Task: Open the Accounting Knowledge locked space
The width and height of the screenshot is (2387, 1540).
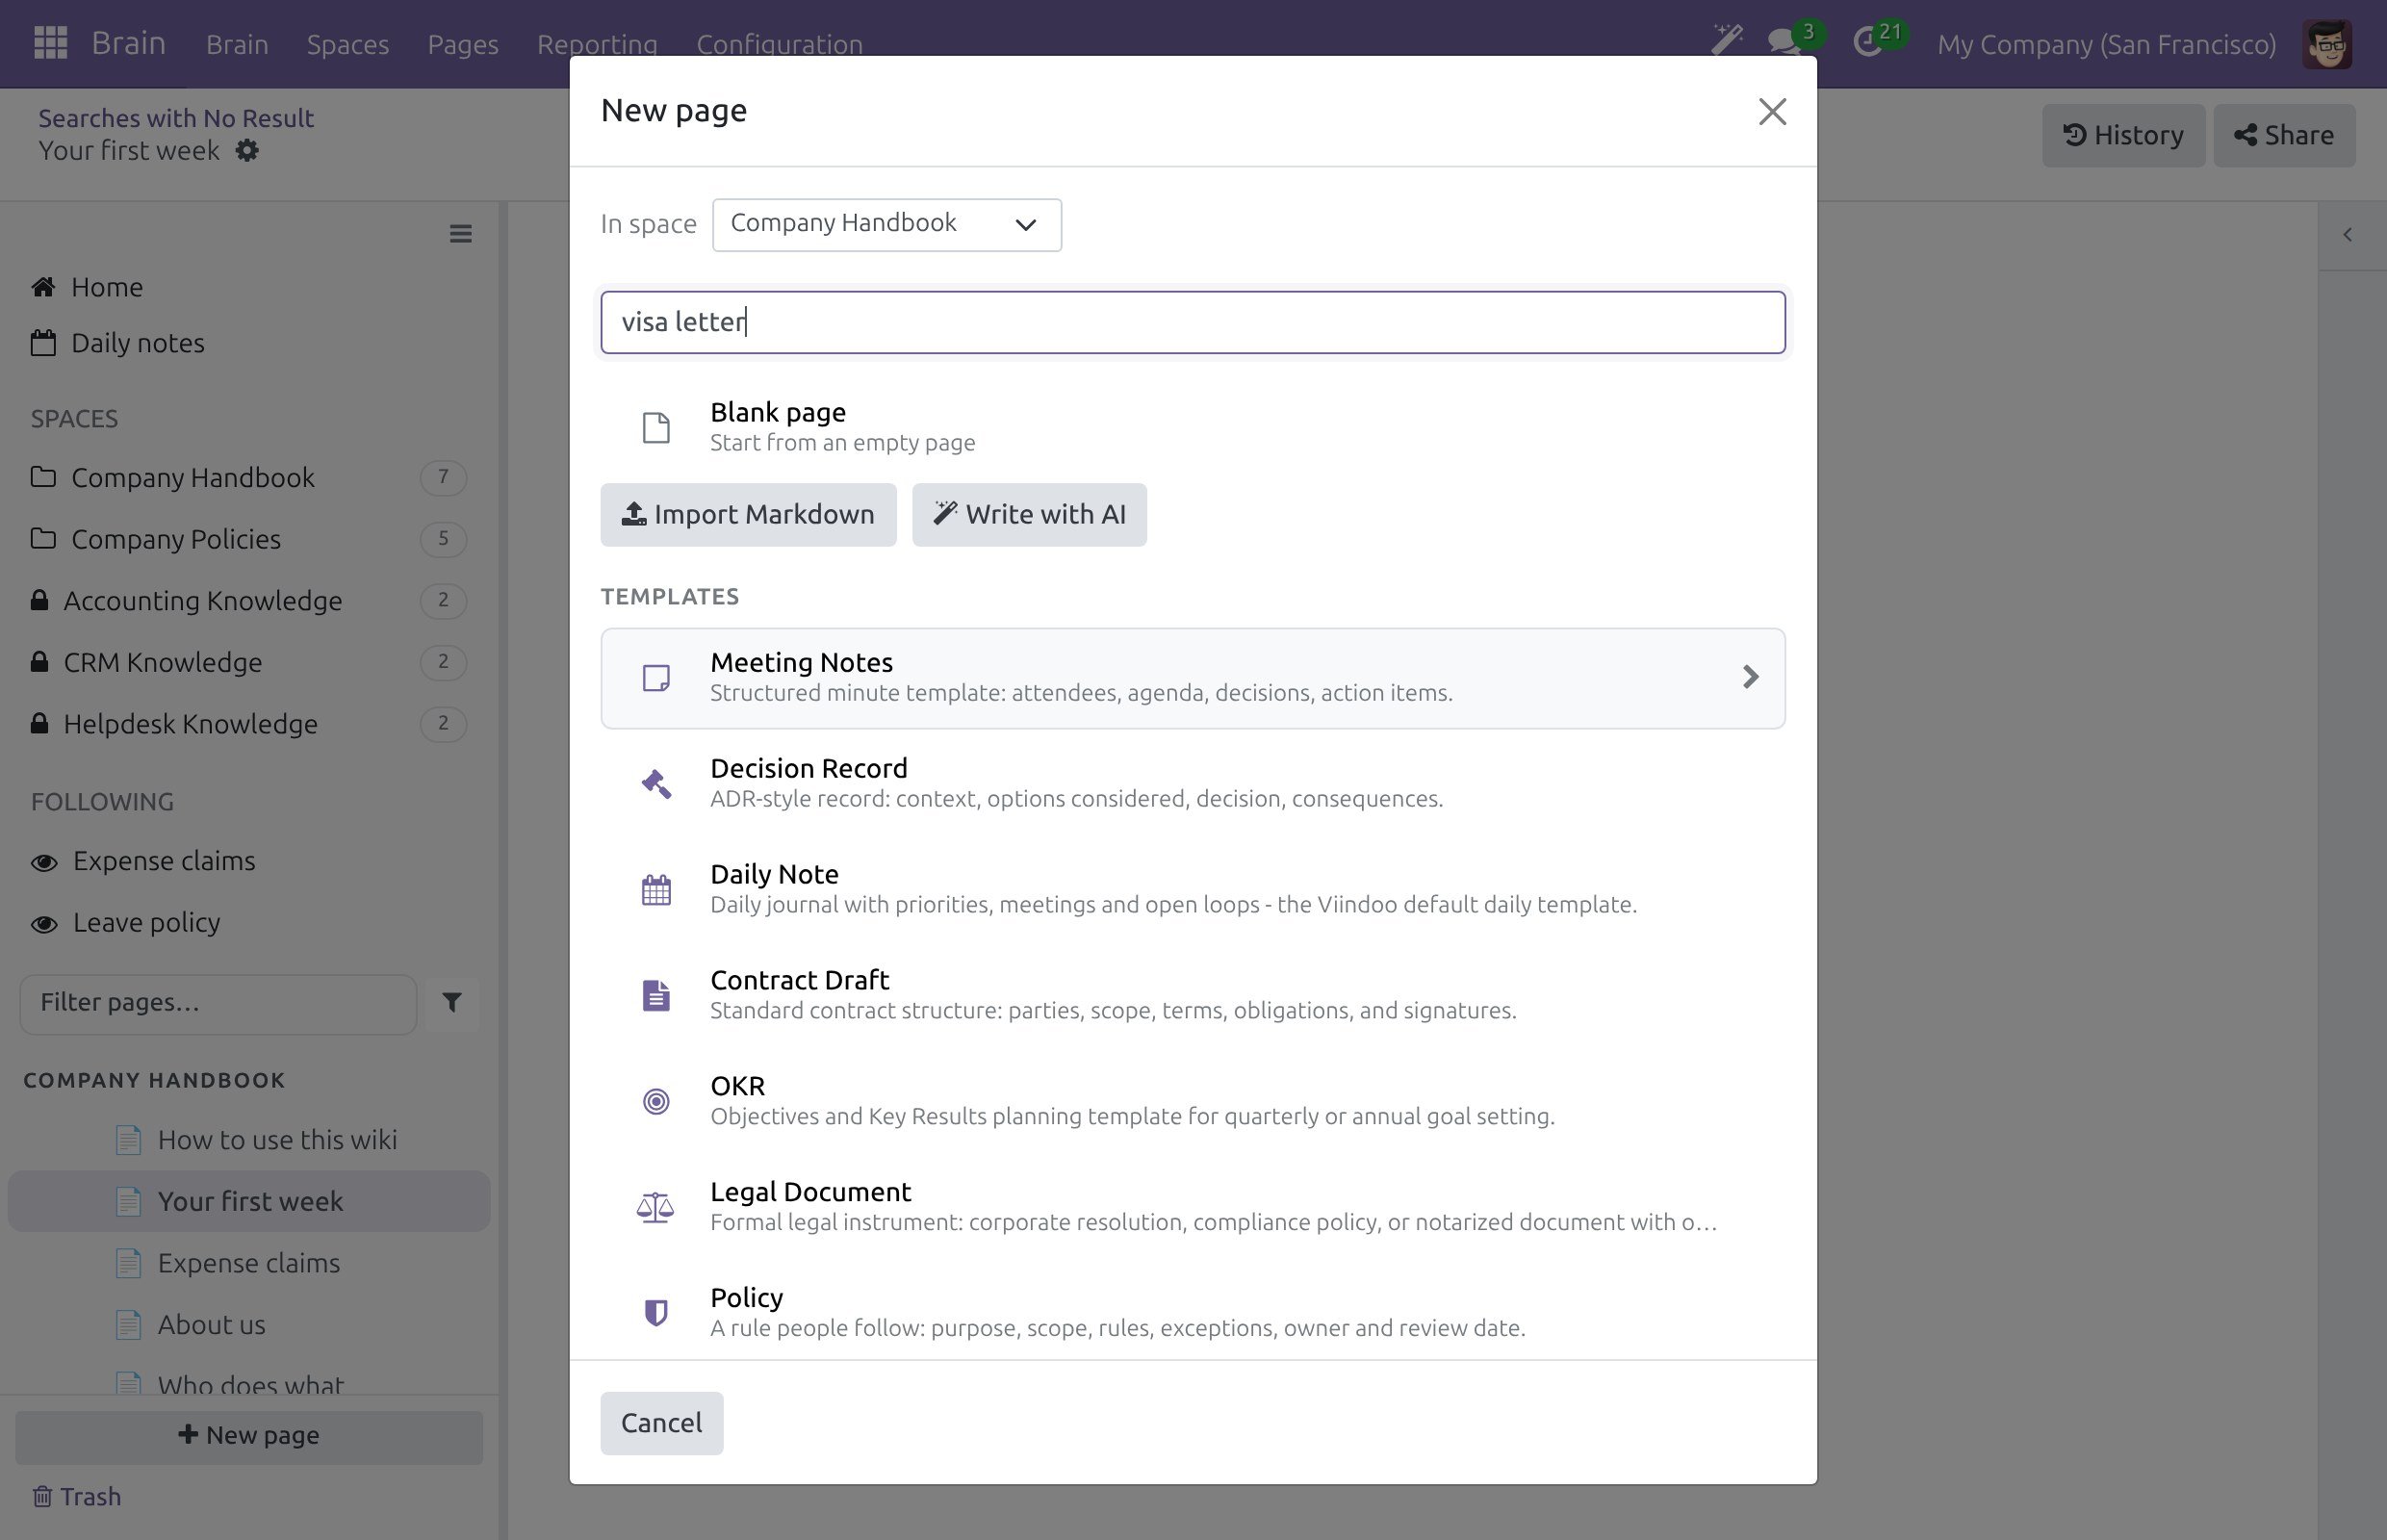Action: click(x=249, y=601)
